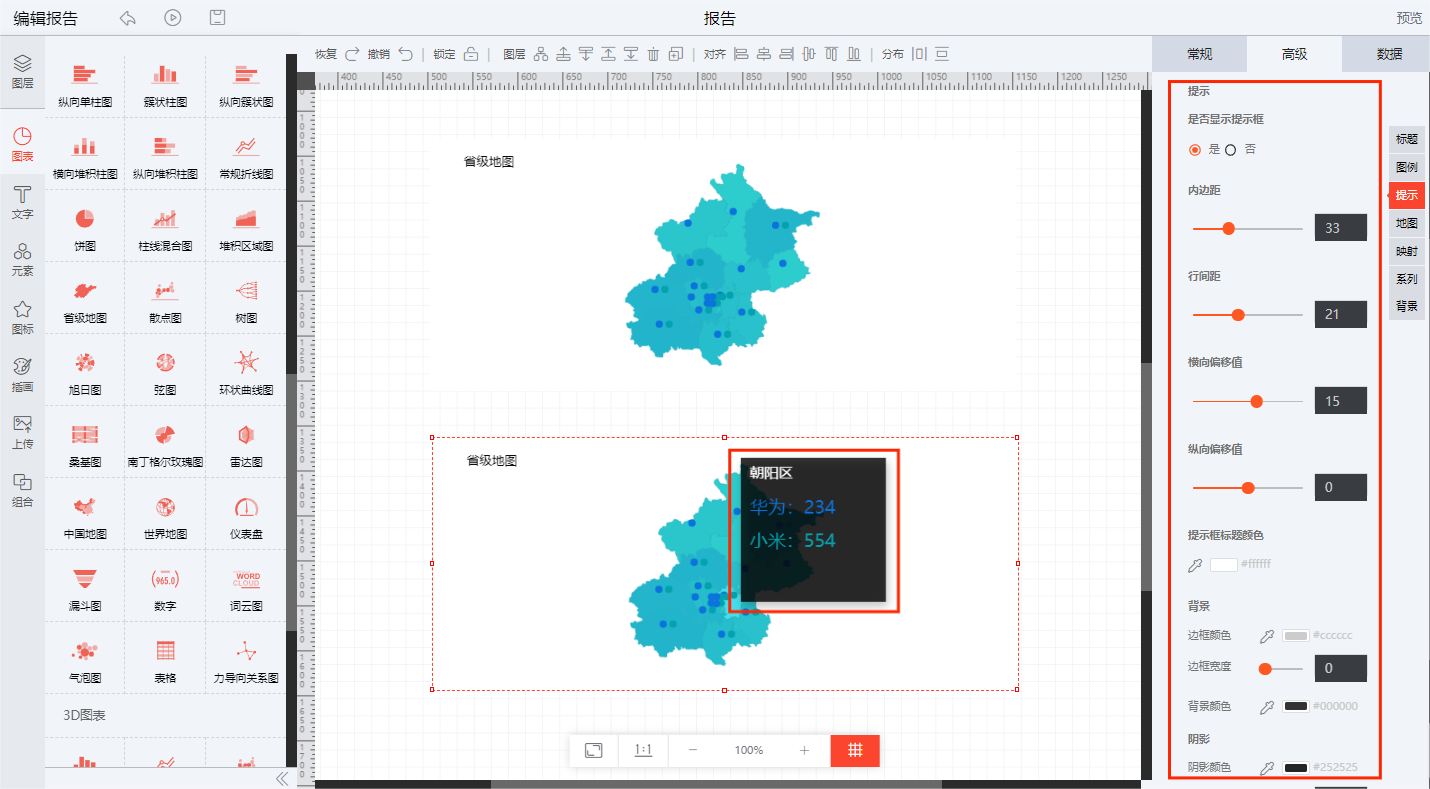Image resolution: width=1430 pixels, height=789 pixels.
Task: Toggle the canvas grid button
Action: pyautogui.click(x=855, y=750)
